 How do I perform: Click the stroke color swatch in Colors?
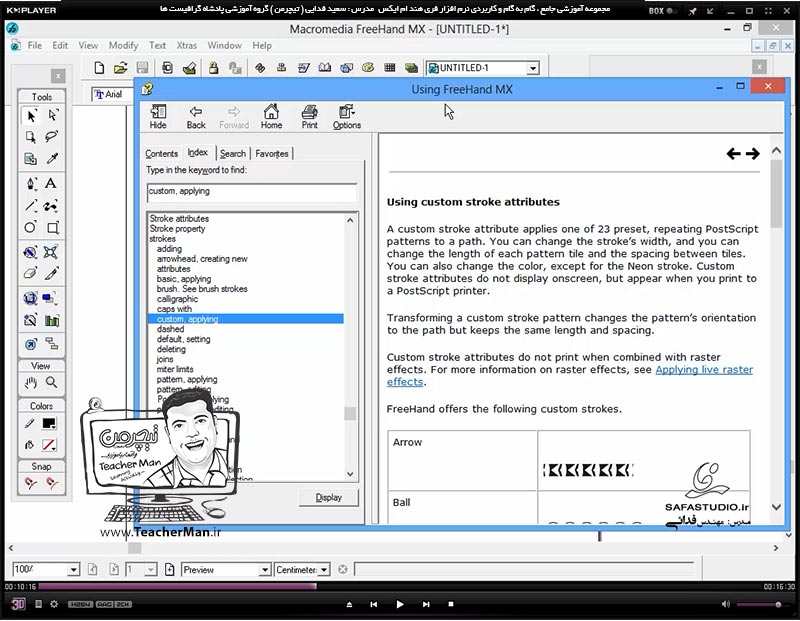(49, 424)
